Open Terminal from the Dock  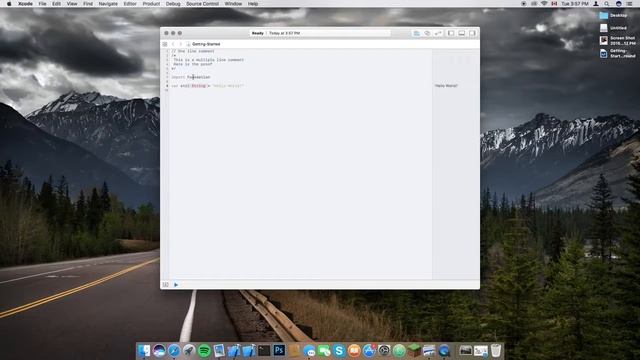pos(264,351)
